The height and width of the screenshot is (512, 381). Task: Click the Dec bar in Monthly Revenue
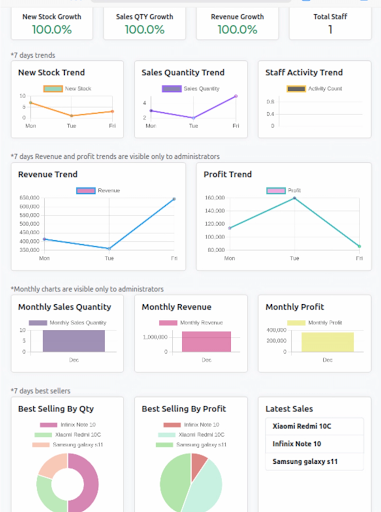[x=206, y=342]
